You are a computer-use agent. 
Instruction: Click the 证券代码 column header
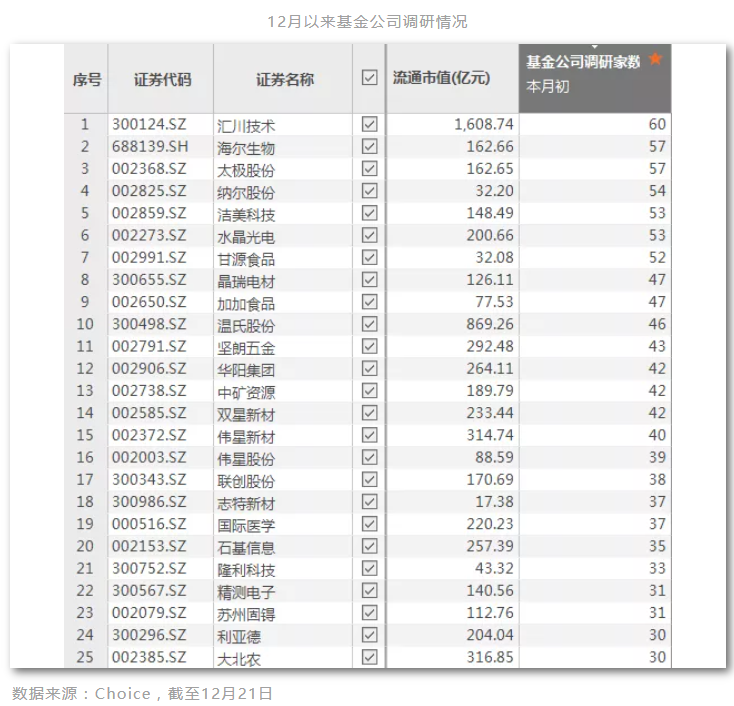162,79
